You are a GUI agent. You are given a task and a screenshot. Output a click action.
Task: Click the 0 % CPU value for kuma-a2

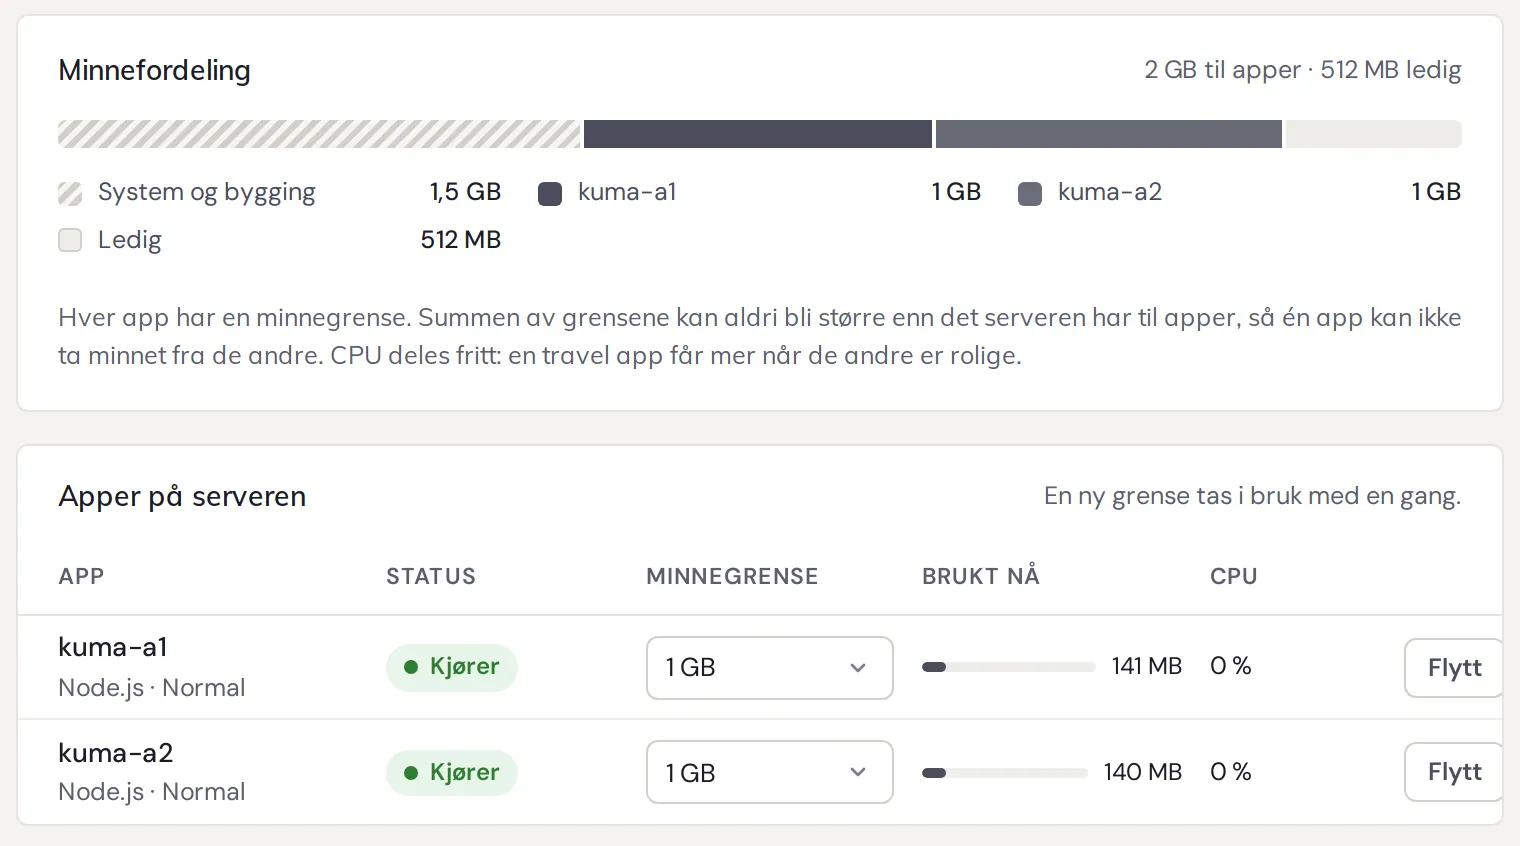click(1231, 772)
